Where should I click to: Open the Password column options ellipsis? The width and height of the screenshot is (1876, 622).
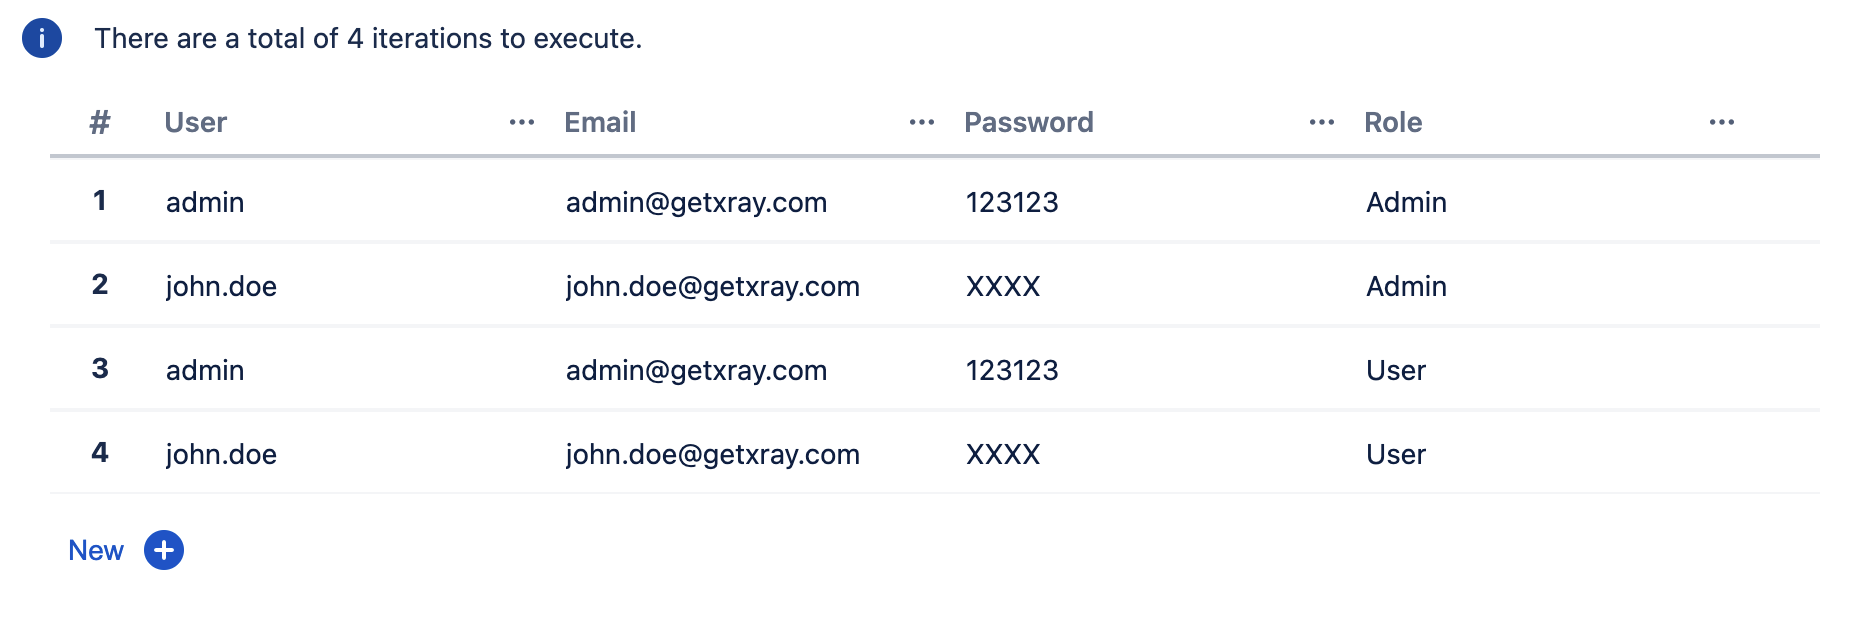1322,122
